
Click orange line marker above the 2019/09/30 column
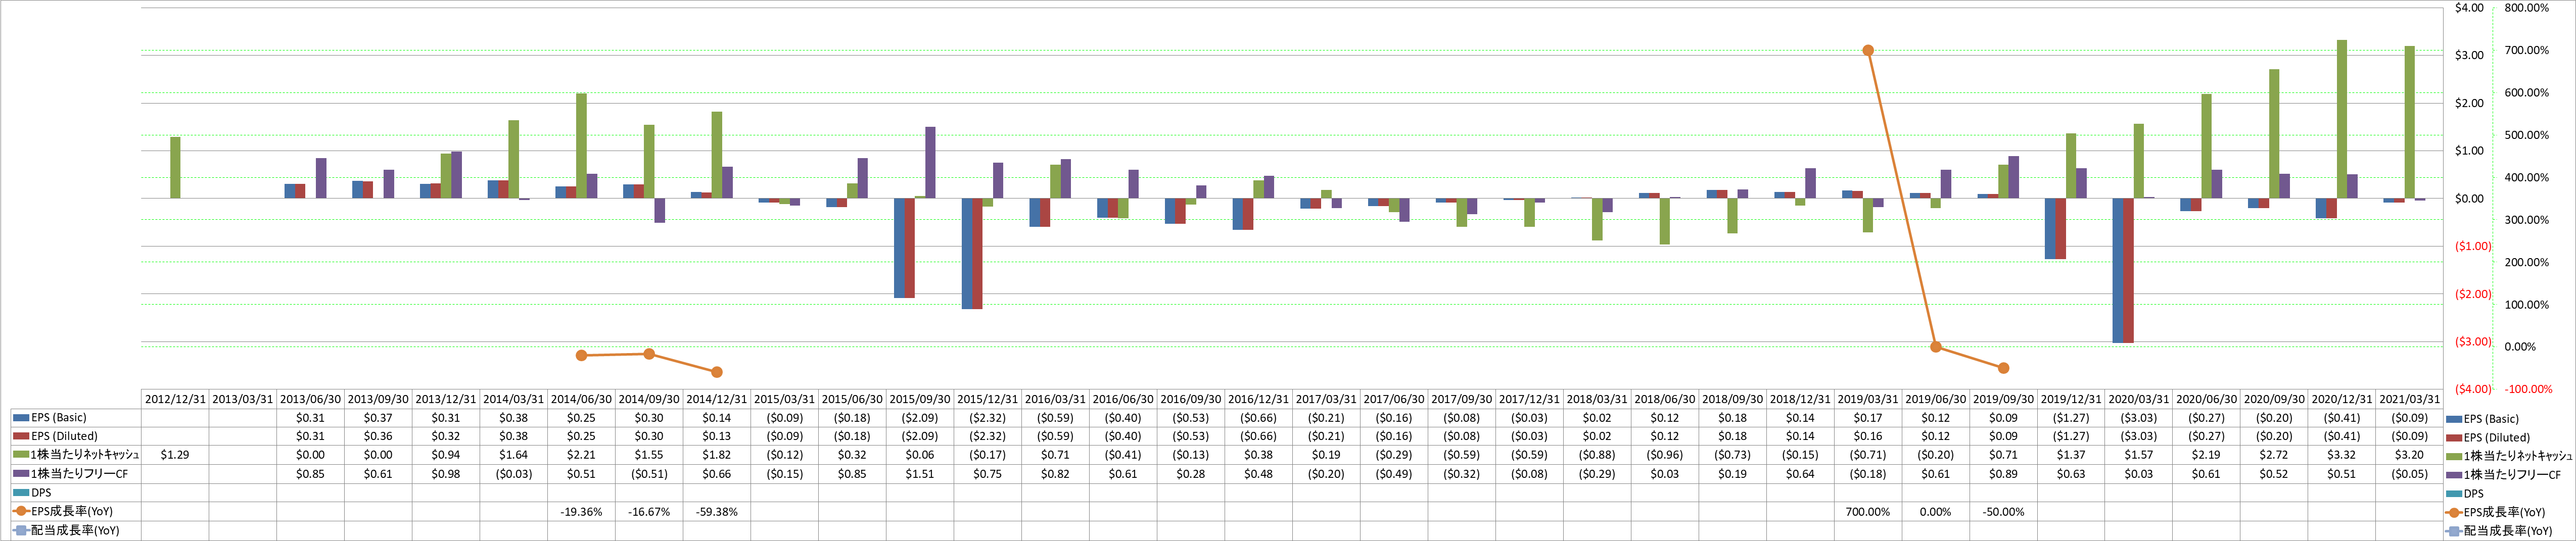pos(2003,368)
